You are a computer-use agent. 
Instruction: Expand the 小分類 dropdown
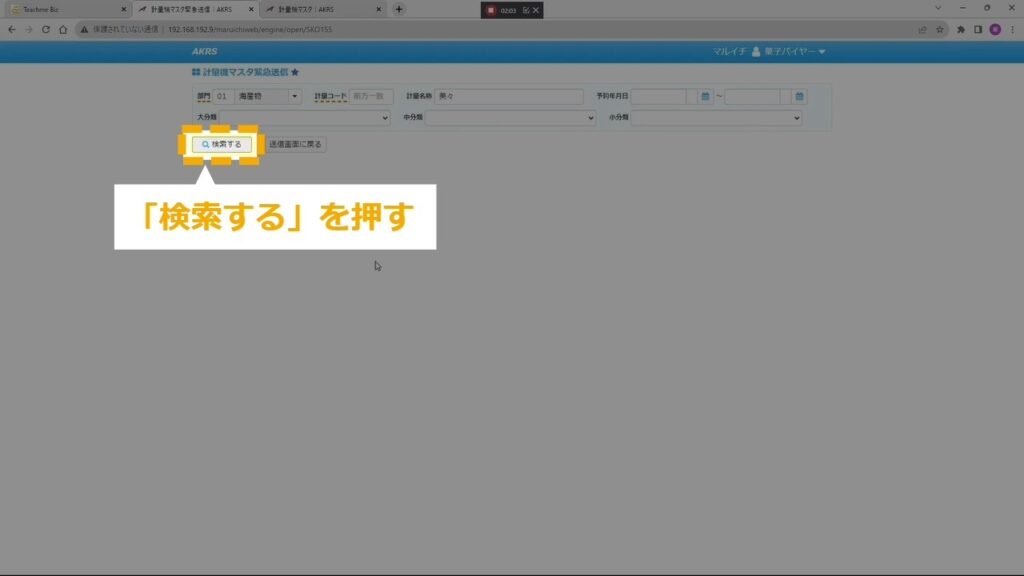pos(797,118)
